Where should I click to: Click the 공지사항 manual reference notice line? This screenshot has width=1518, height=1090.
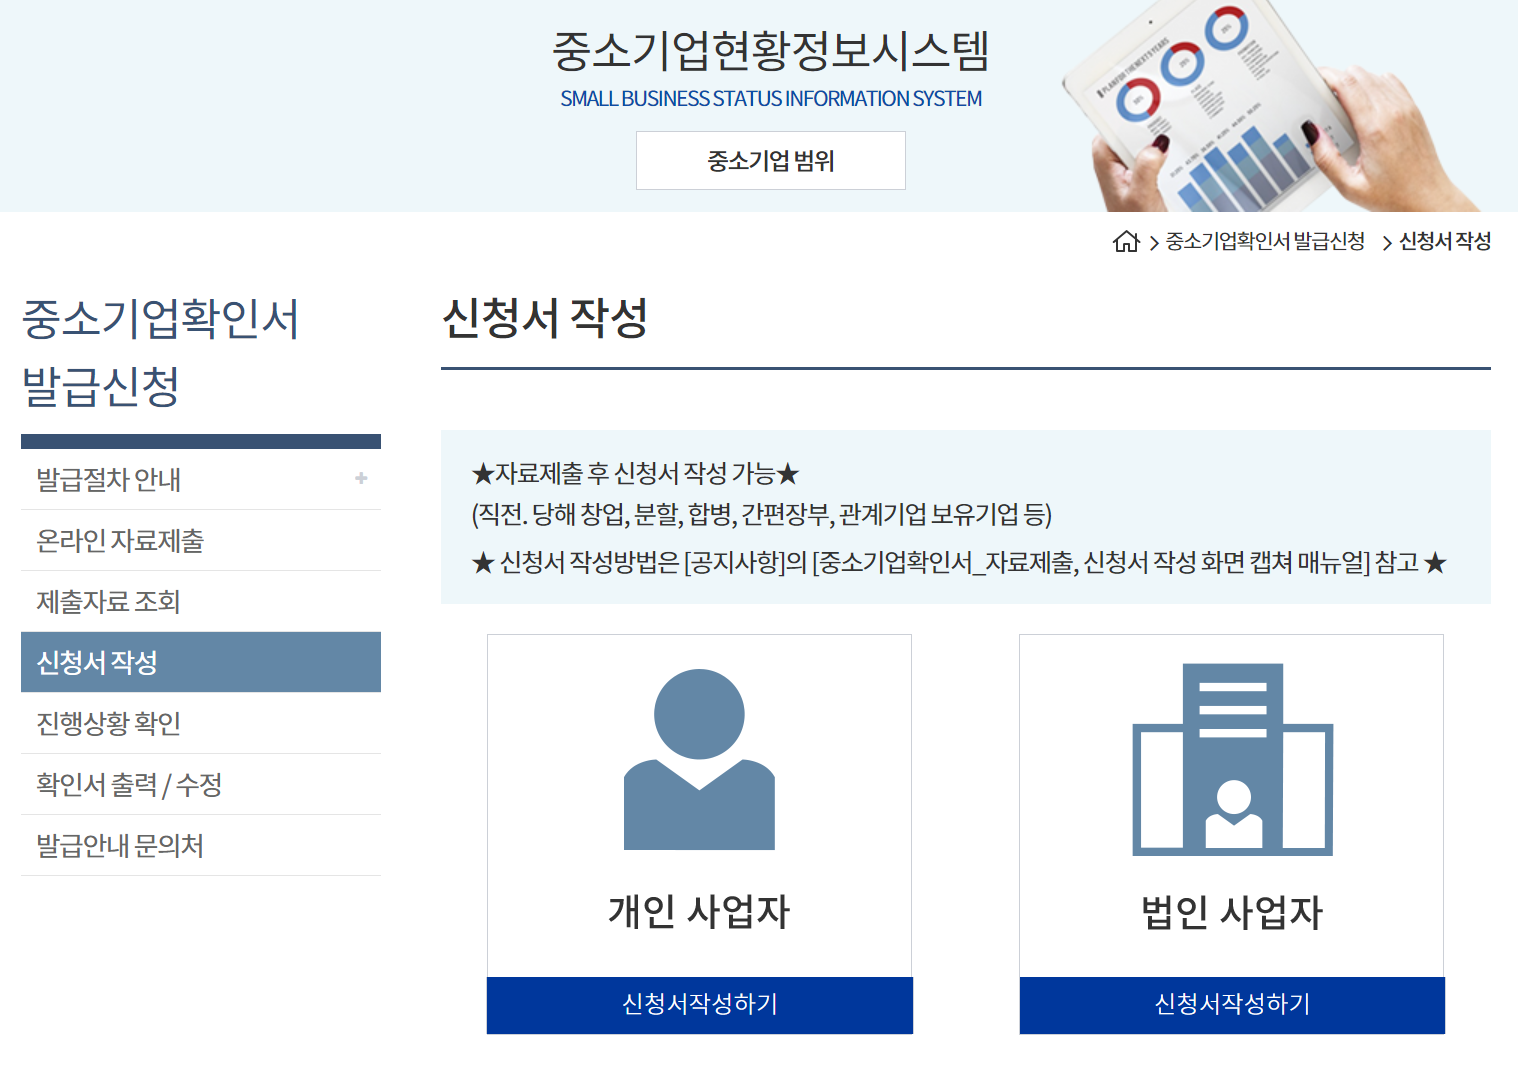959,562
